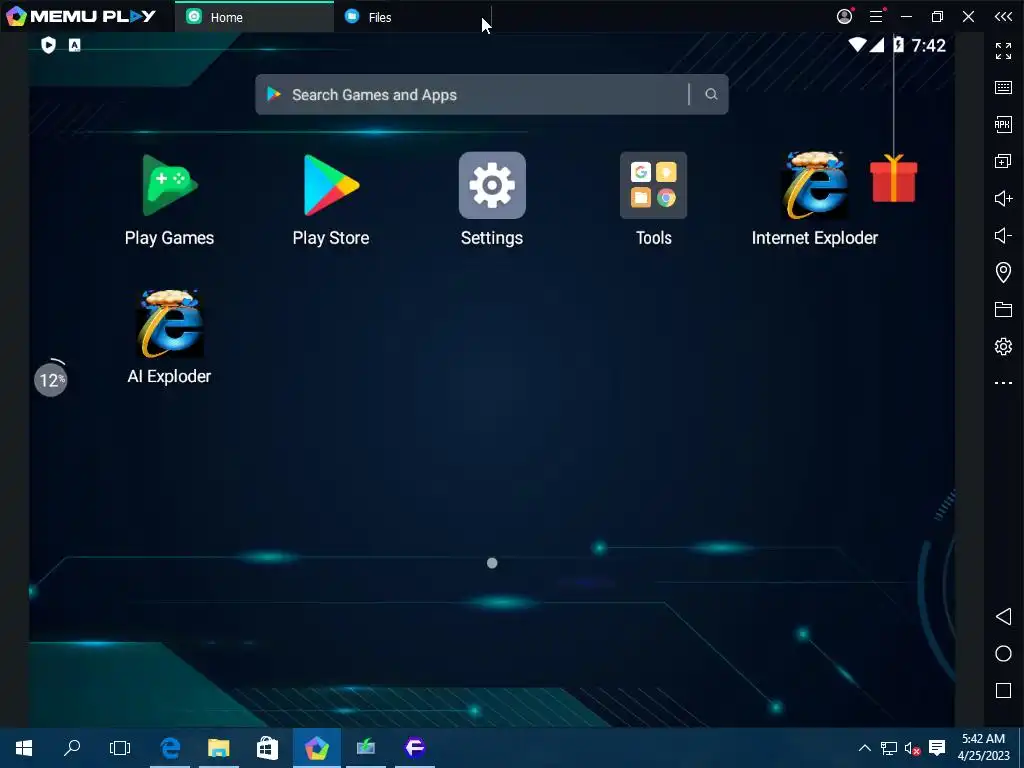Screen dimensions: 1024x768
Task: Open the Windows notification center
Action: coord(937,748)
